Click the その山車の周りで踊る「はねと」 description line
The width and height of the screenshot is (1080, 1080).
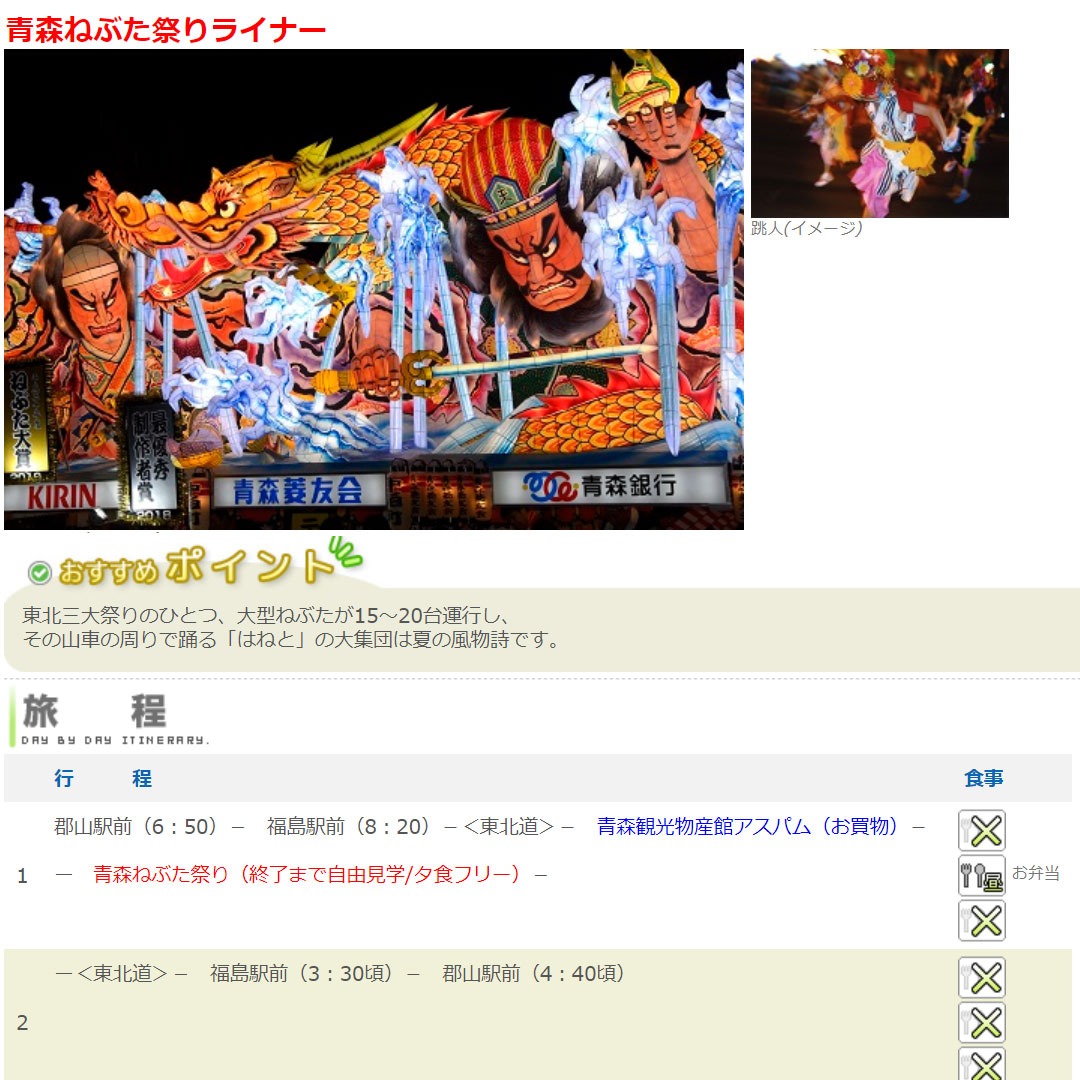291,640
